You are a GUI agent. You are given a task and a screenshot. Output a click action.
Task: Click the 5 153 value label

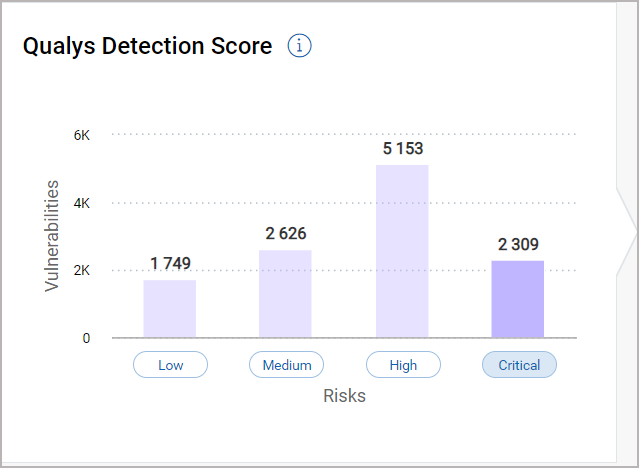(402, 149)
